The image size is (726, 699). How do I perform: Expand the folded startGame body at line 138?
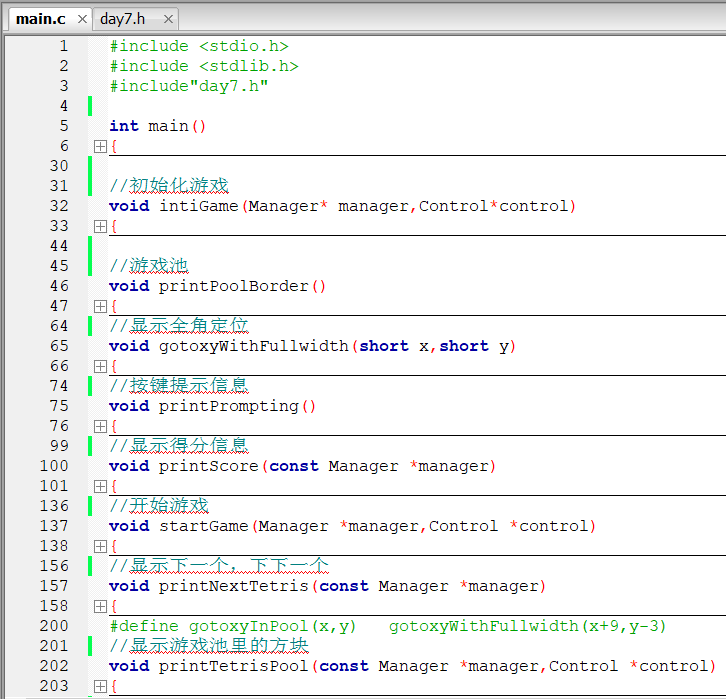pyautogui.click(x=100, y=546)
